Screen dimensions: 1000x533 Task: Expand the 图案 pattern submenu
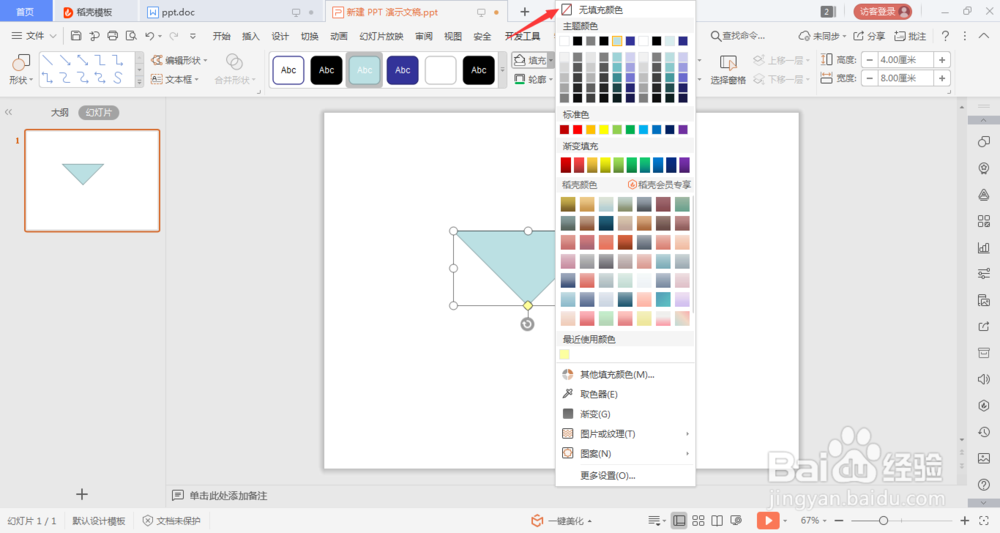click(625, 453)
